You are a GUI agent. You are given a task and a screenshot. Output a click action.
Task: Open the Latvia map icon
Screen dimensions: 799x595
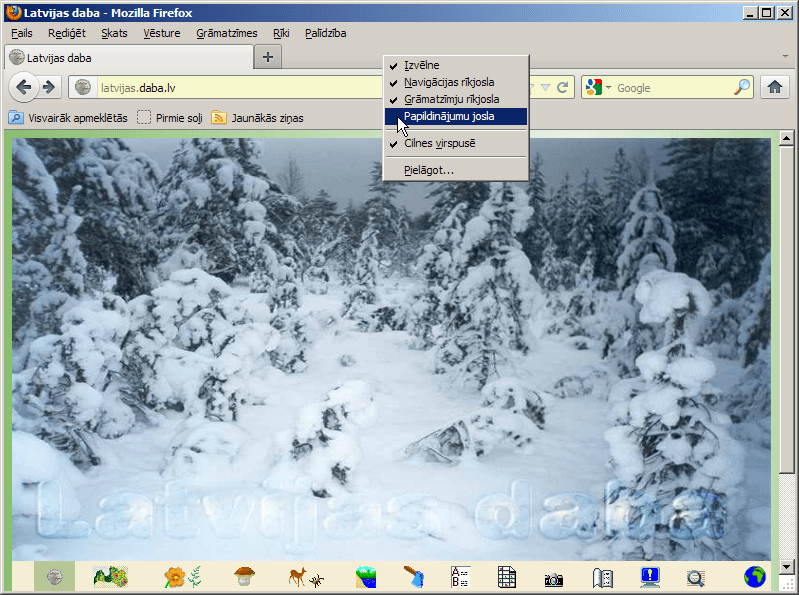pos(111,577)
